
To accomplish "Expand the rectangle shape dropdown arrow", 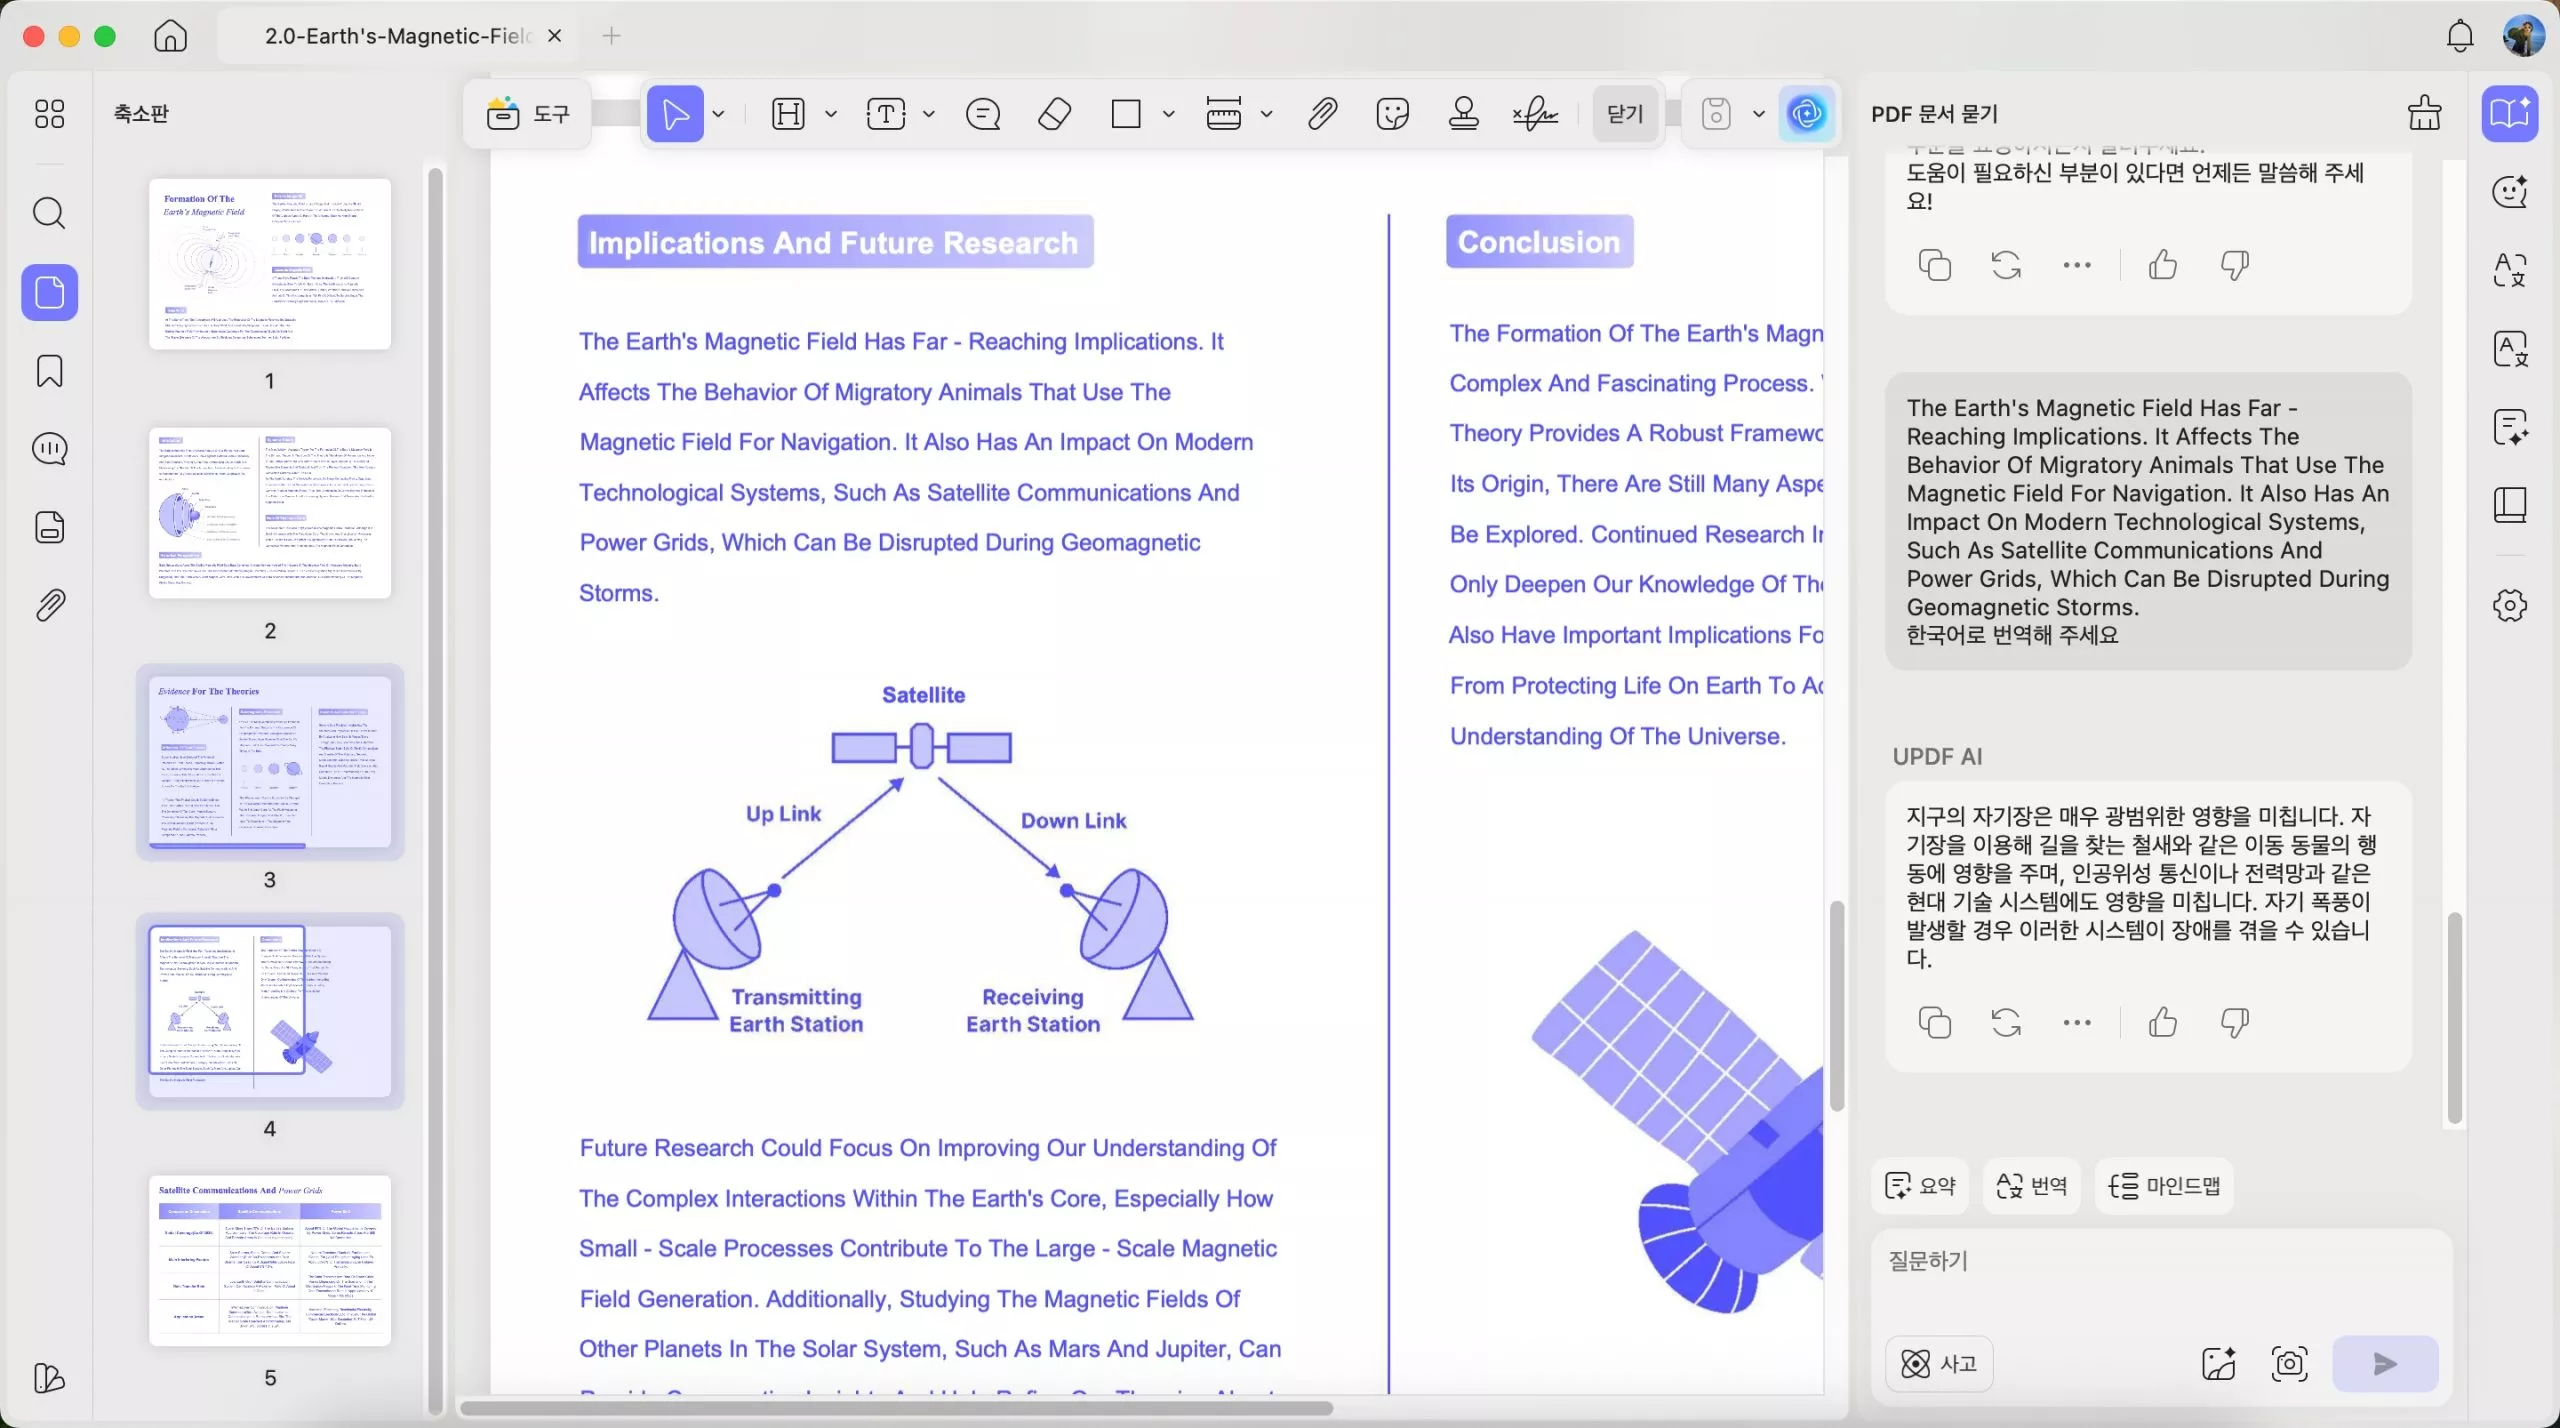I will point(1168,114).
